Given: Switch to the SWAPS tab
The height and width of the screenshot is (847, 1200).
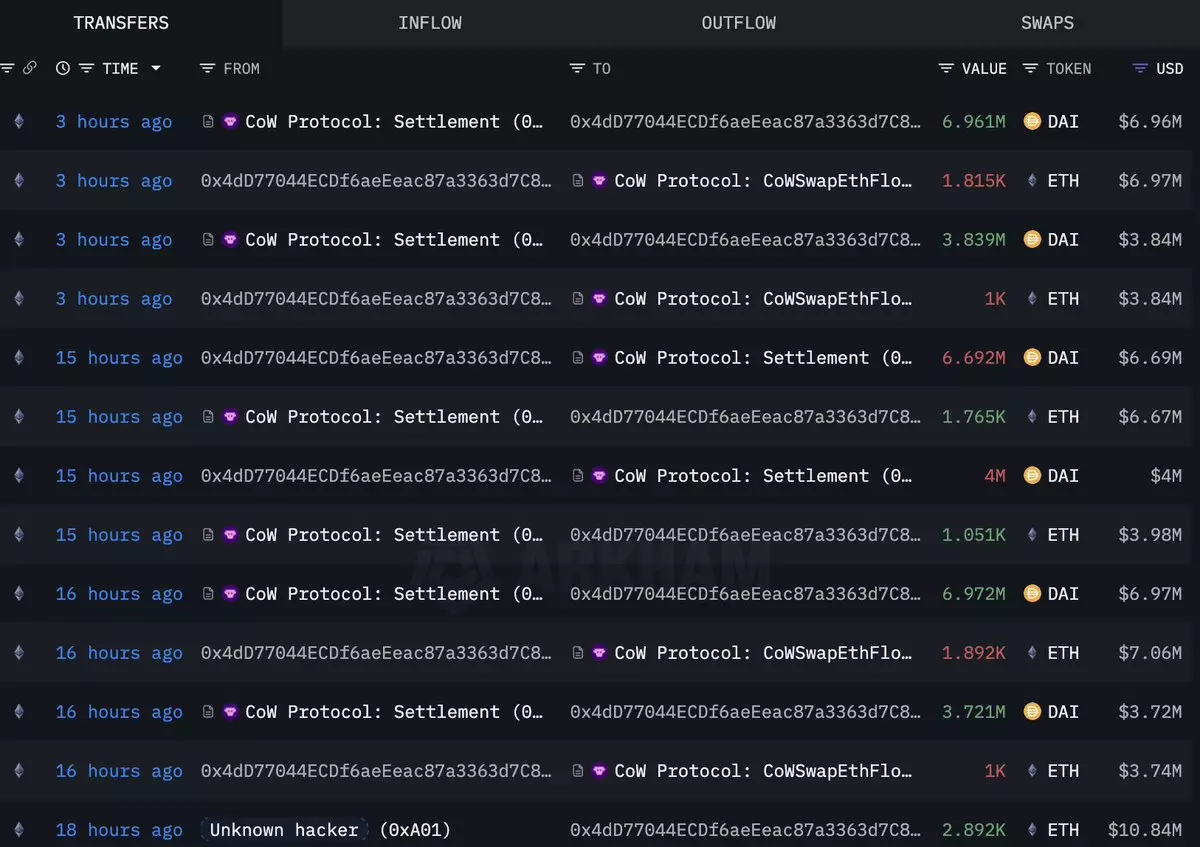Looking at the screenshot, I should (1047, 23).
